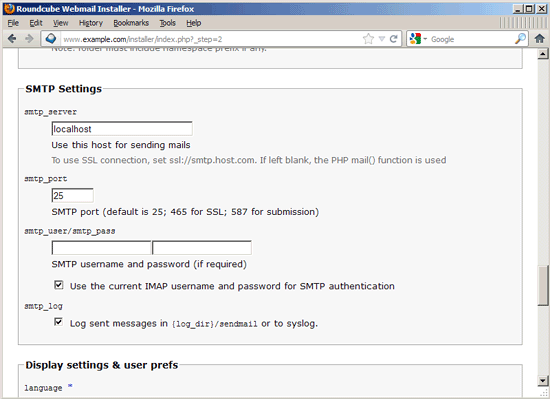550x399 pixels.
Task: Open the History menu
Action: click(90, 23)
